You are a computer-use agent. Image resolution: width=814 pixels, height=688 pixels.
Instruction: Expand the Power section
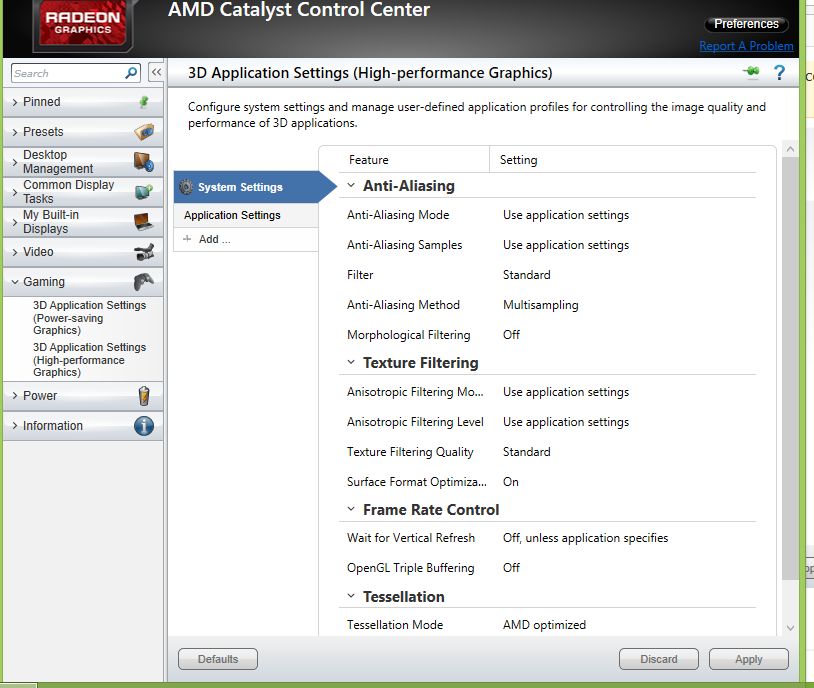[x=15, y=396]
